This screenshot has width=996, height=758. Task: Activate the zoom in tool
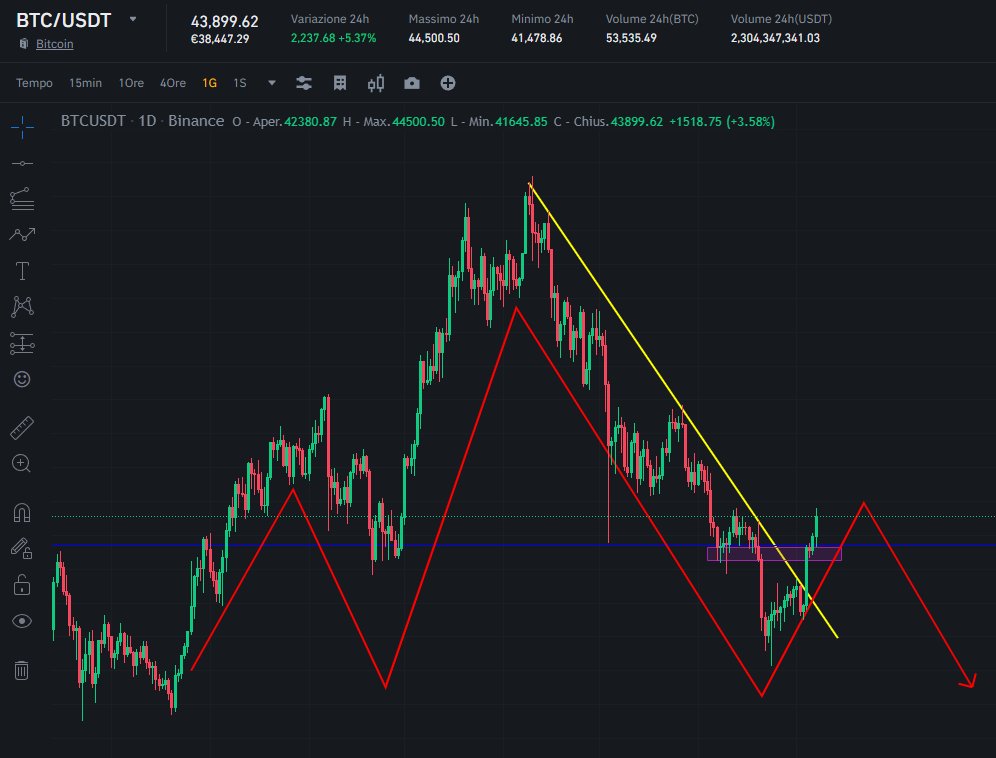tap(22, 464)
